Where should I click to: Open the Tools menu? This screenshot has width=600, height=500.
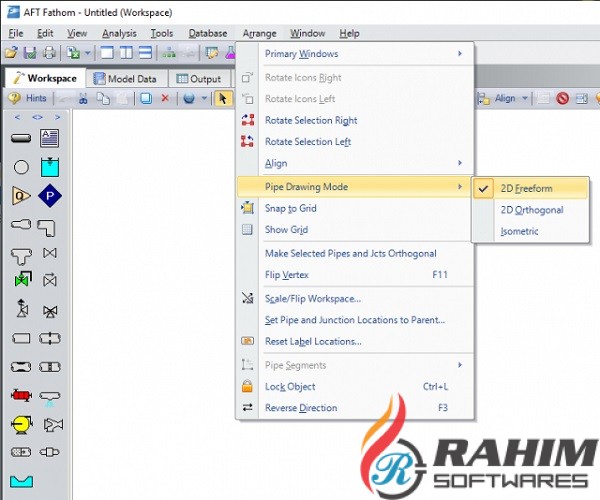[x=162, y=33]
